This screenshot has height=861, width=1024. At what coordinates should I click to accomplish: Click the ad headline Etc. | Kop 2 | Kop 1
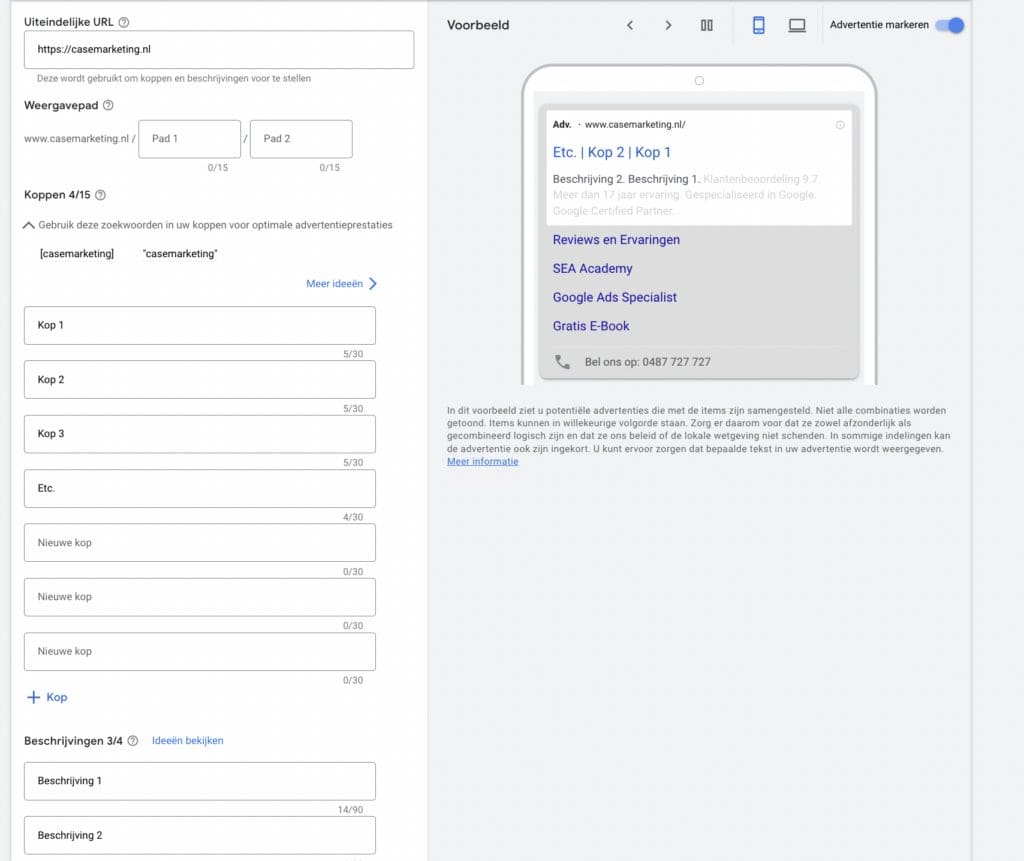tap(611, 152)
